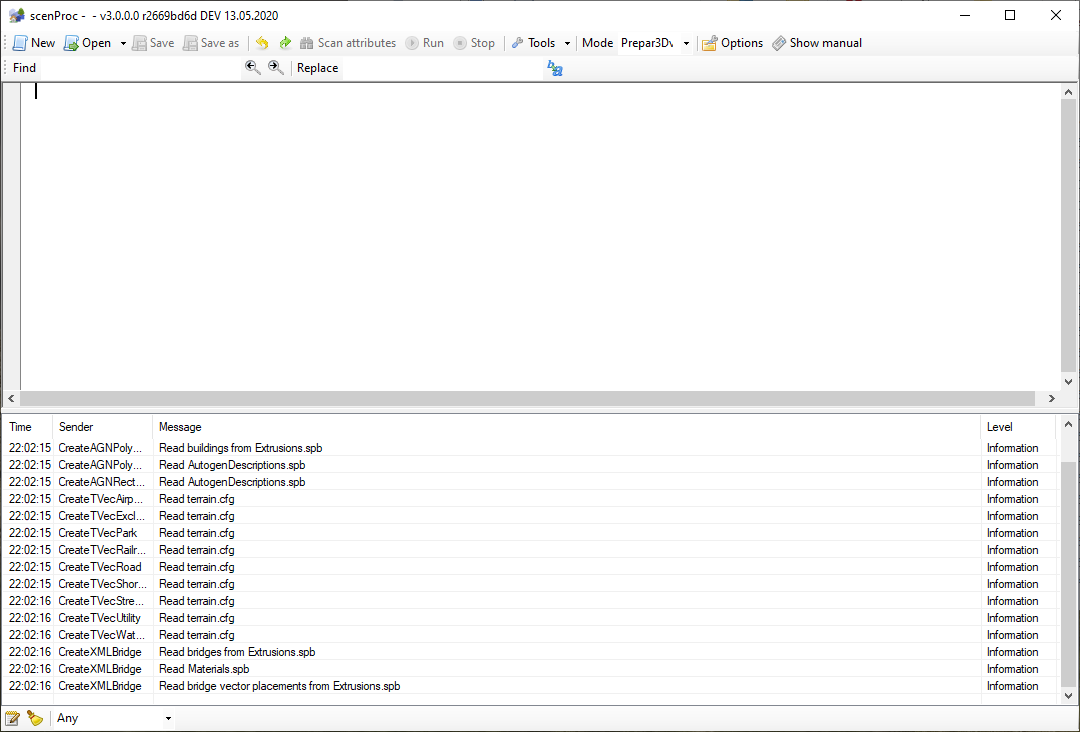Expand the Open button dropdown arrow
This screenshot has height=732, width=1080.
(123, 43)
